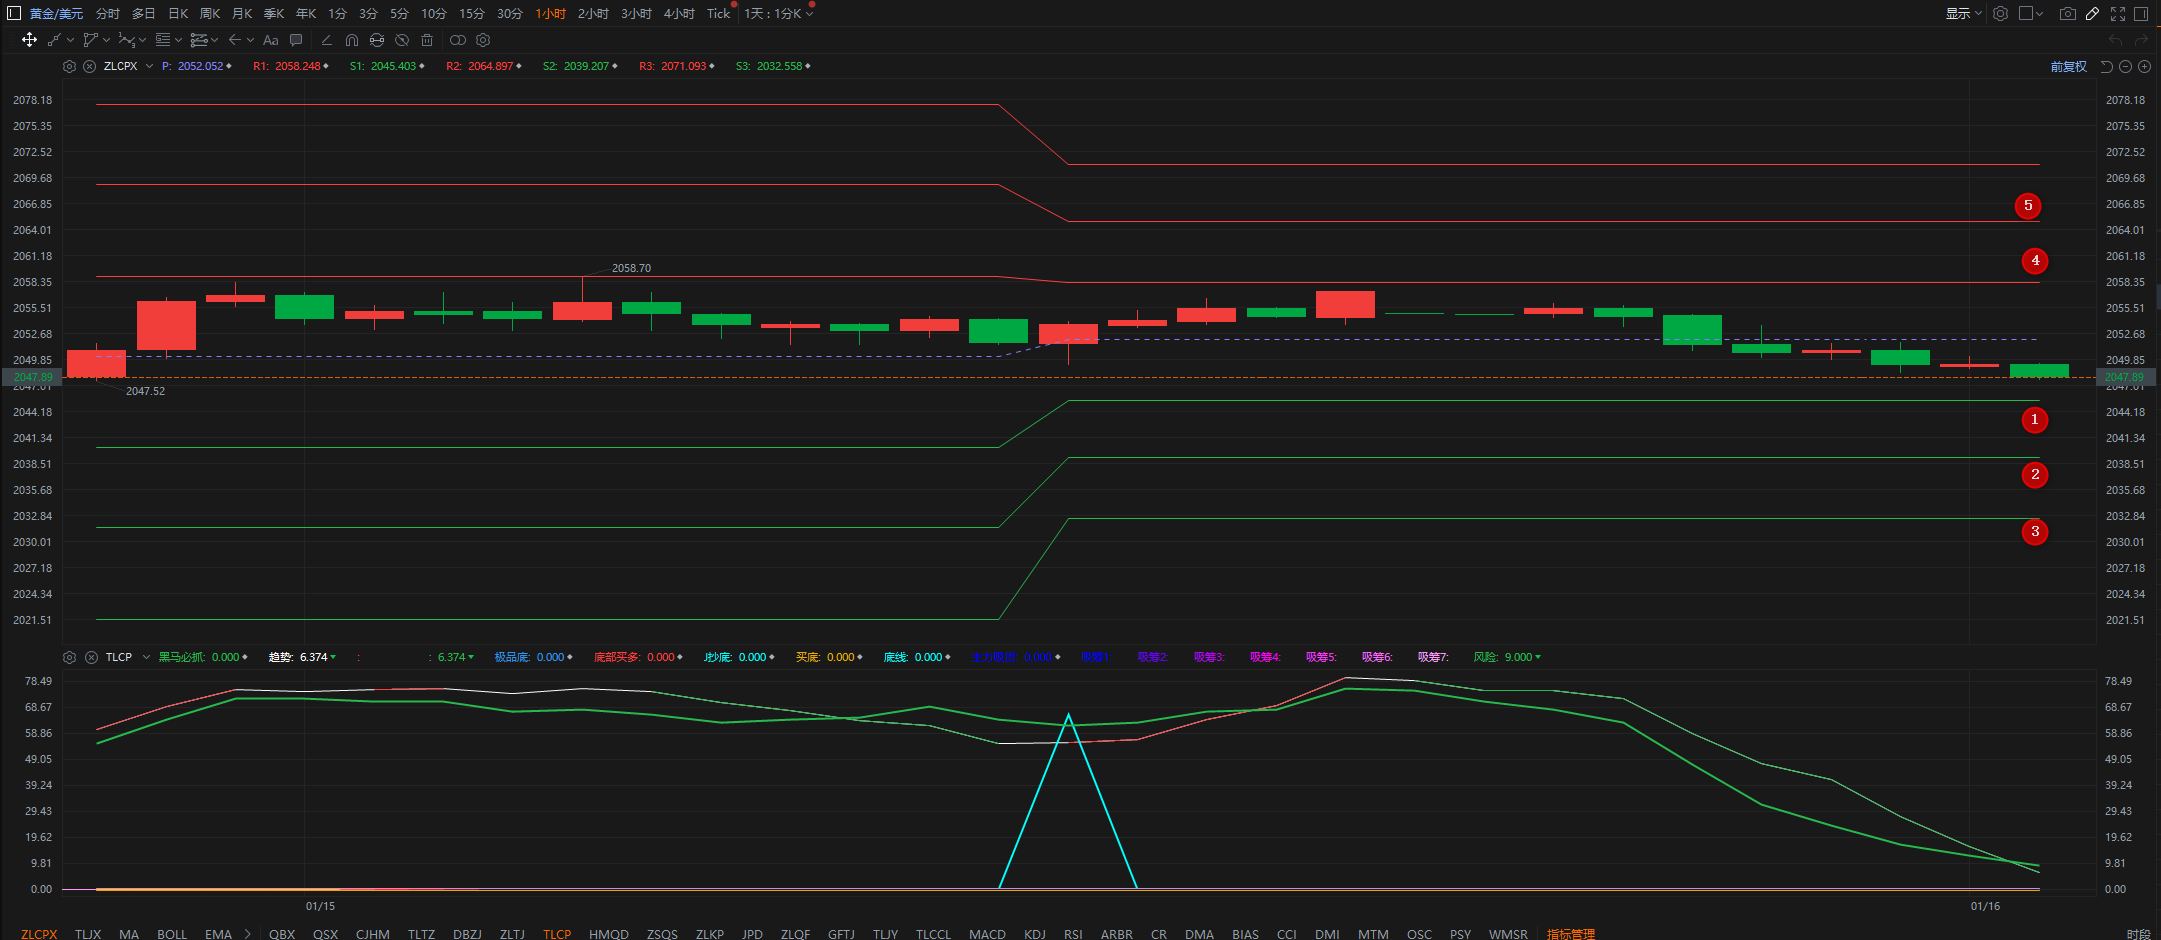Click the magnet snap tool icon
Viewport: 2161px width, 940px height.
pos(352,40)
